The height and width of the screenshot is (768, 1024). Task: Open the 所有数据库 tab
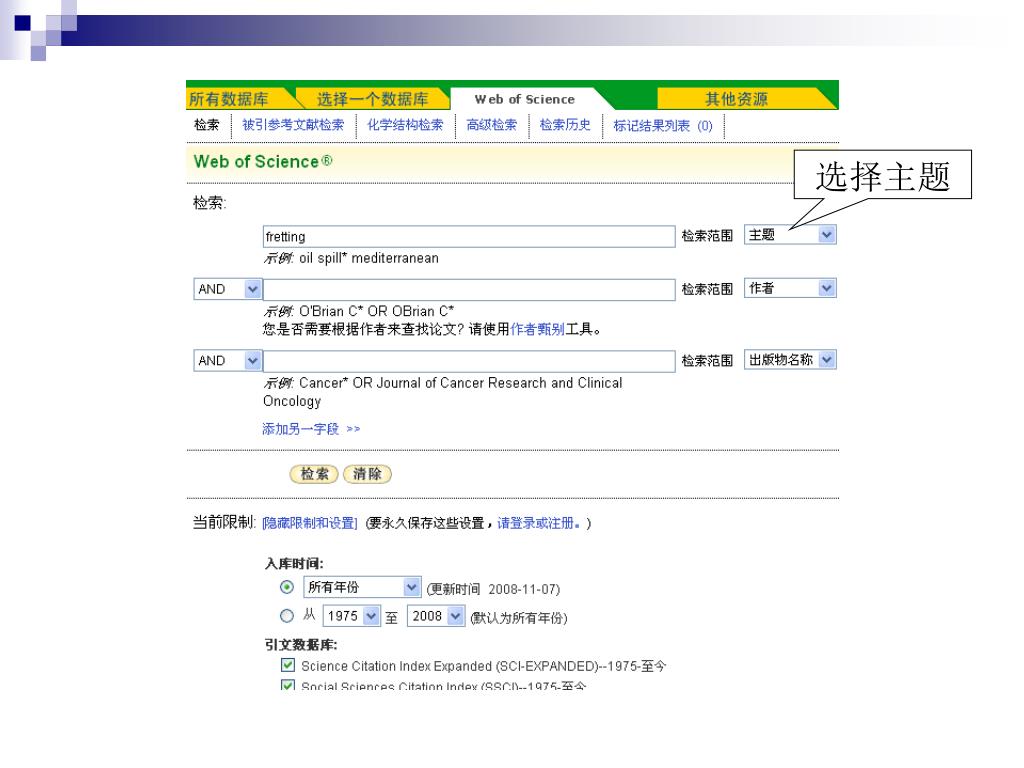click(x=229, y=99)
